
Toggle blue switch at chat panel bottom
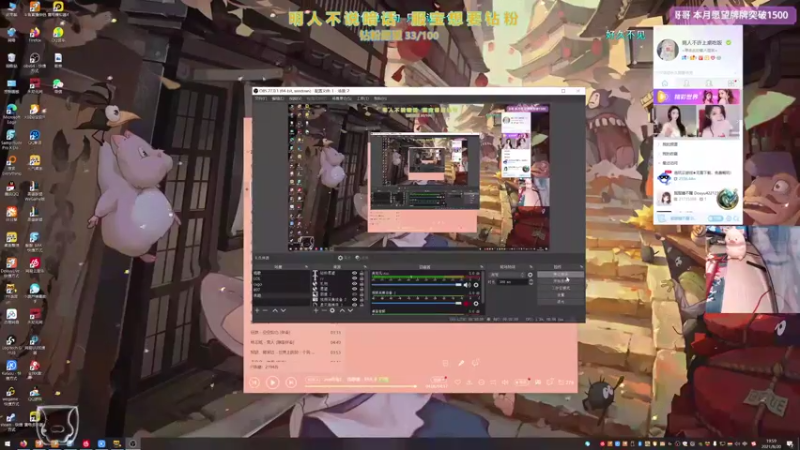click(716, 218)
